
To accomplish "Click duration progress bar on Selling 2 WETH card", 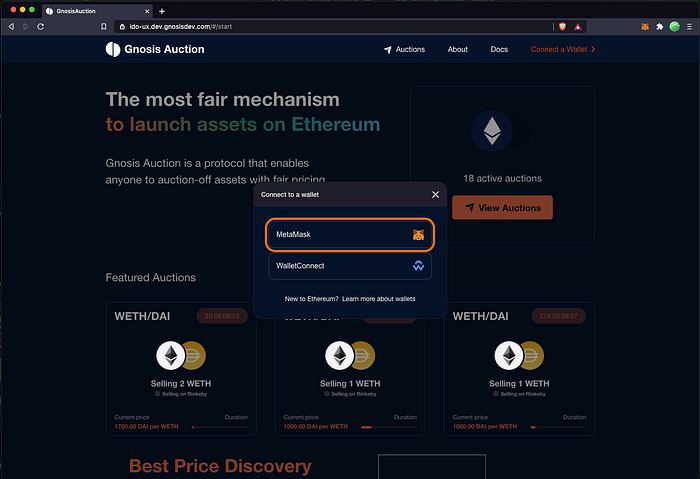I will (x=220, y=427).
